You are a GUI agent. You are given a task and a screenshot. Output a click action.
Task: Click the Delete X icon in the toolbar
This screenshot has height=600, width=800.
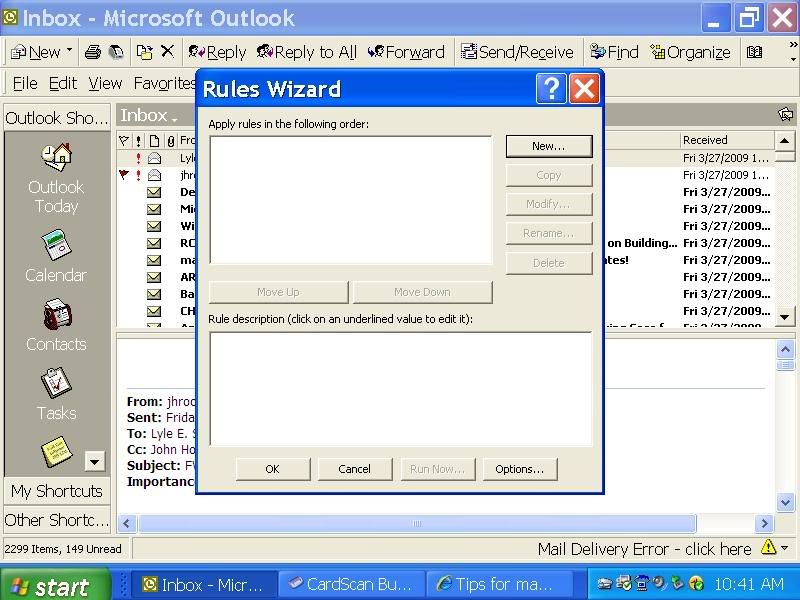(x=167, y=52)
